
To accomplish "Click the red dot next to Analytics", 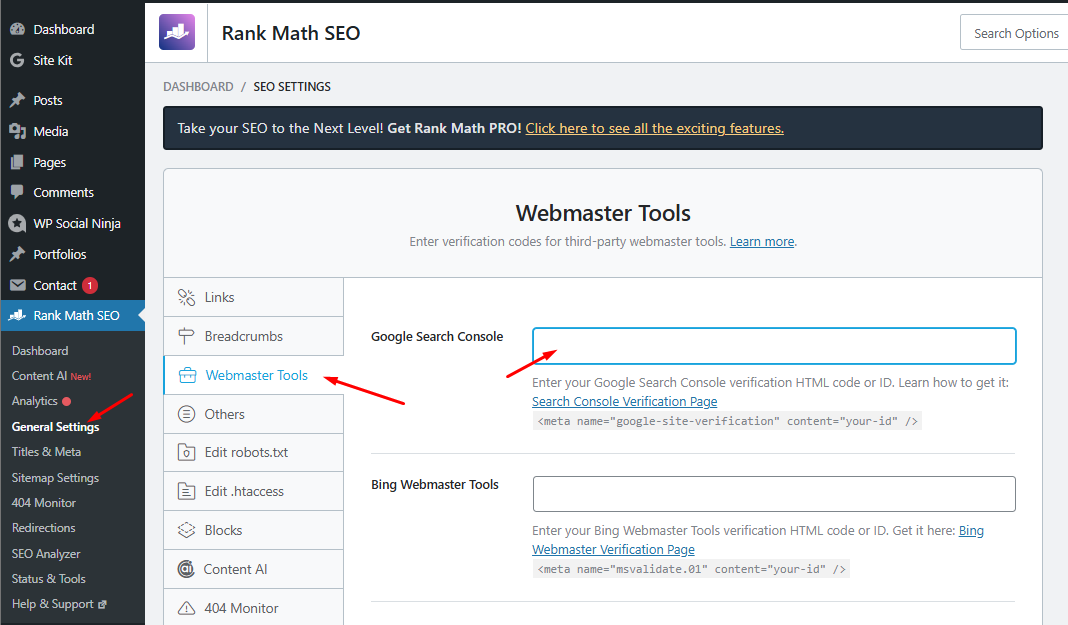I will click(67, 401).
